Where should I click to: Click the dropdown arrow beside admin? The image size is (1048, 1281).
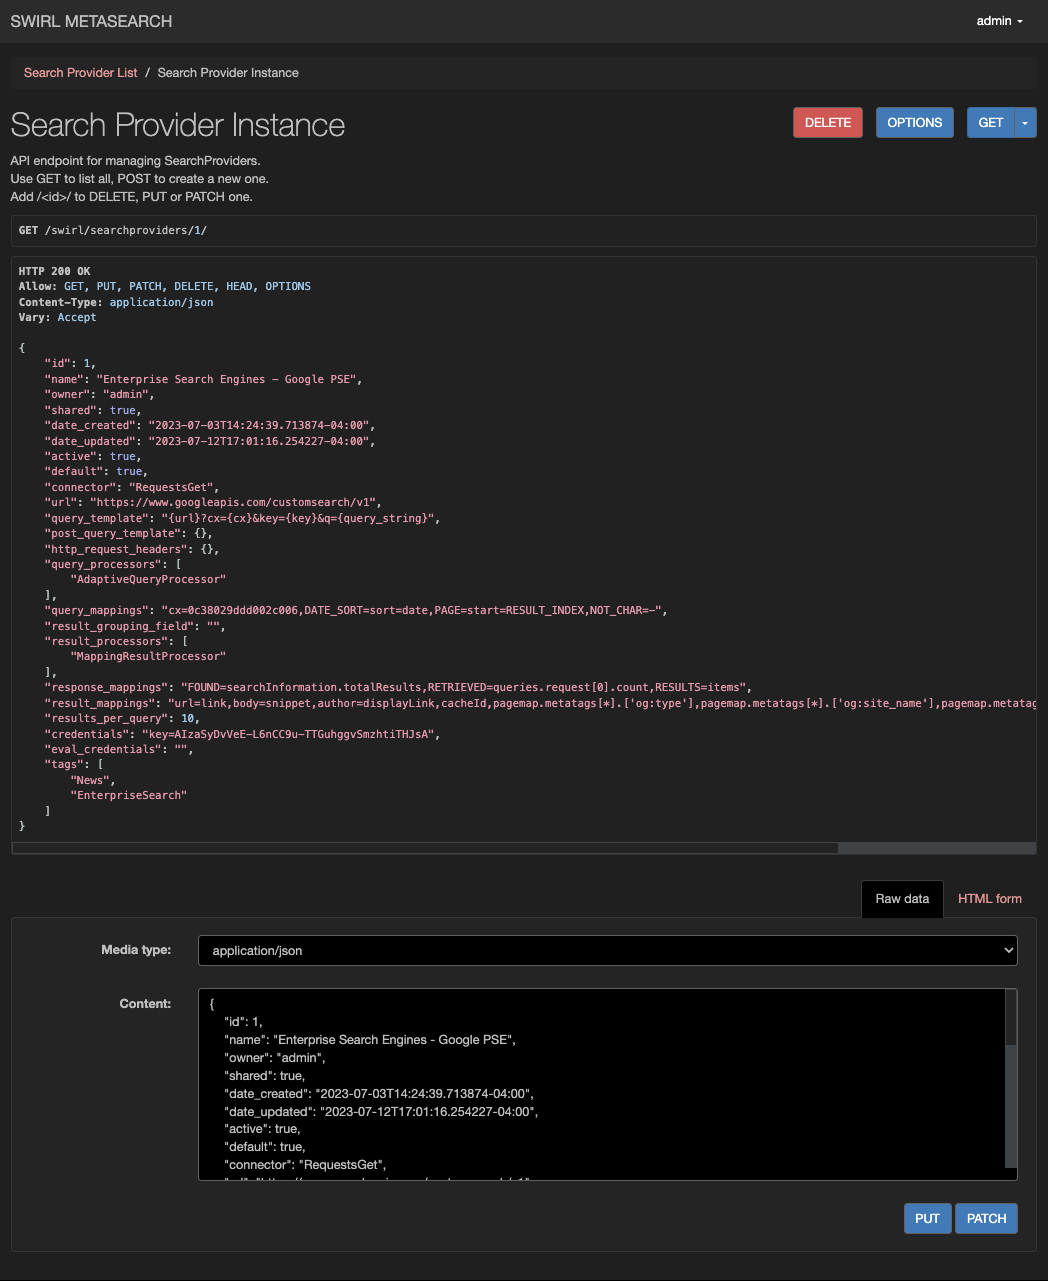point(1022,20)
